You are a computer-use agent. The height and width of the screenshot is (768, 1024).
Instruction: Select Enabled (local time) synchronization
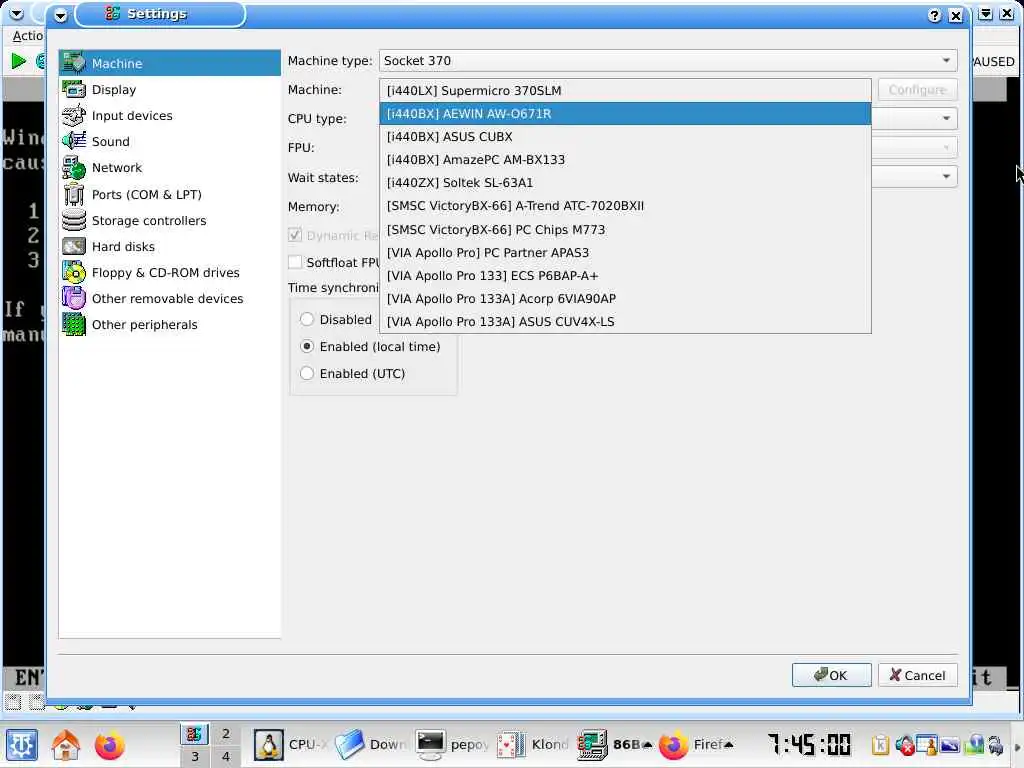point(370,347)
